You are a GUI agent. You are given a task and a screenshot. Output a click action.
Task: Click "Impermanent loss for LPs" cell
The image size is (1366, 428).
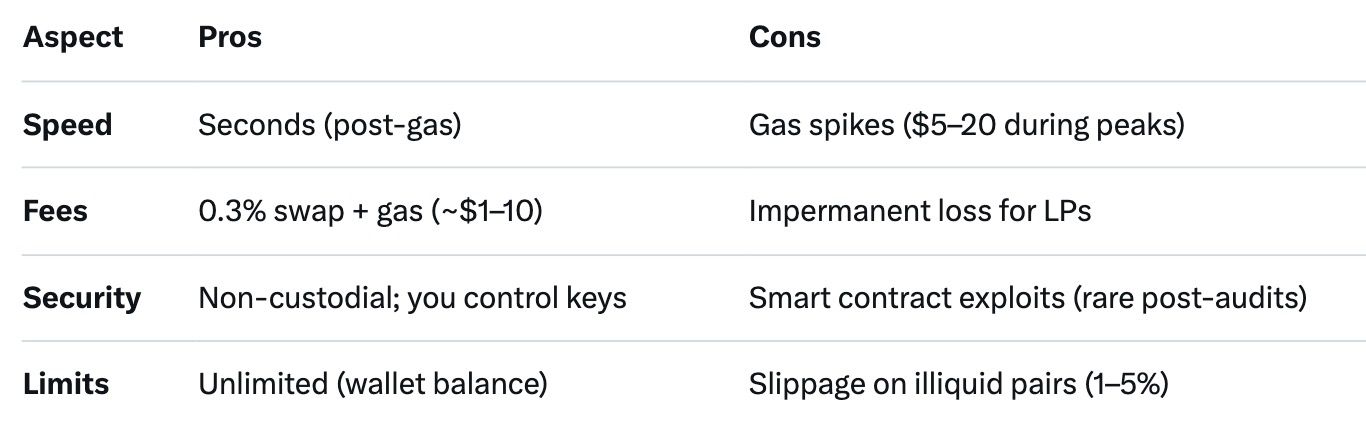point(919,211)
